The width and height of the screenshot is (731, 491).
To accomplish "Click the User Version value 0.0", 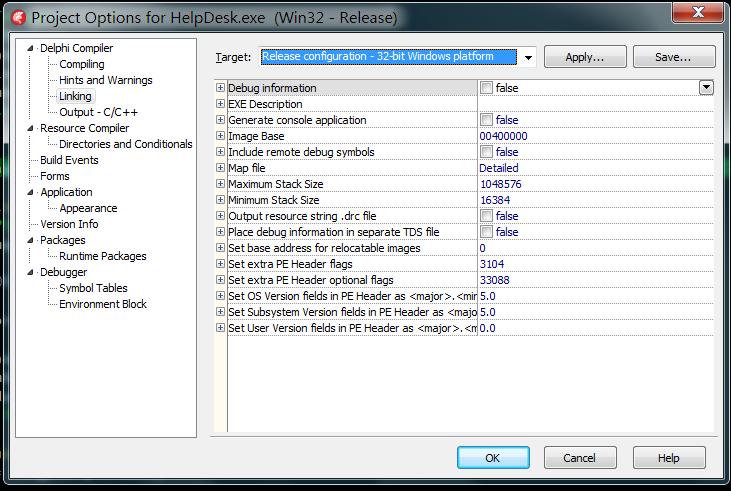I will point(596,328).
